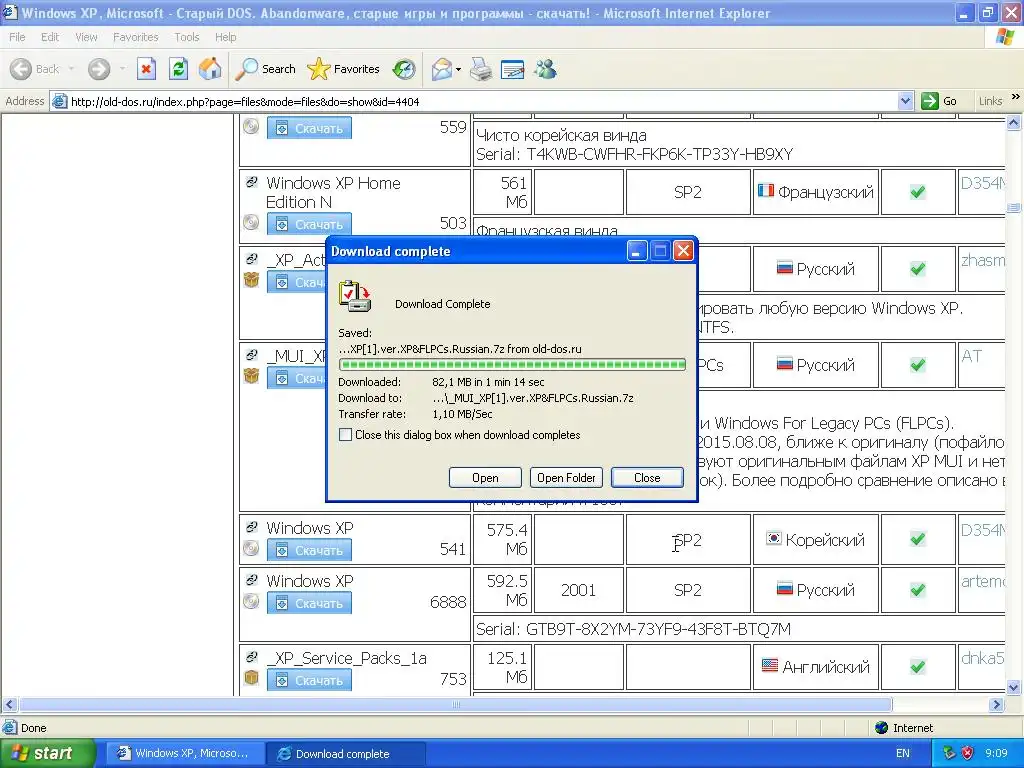Refresh the page with green arrows icon
1024x768 pixels.
click(178, 69)
